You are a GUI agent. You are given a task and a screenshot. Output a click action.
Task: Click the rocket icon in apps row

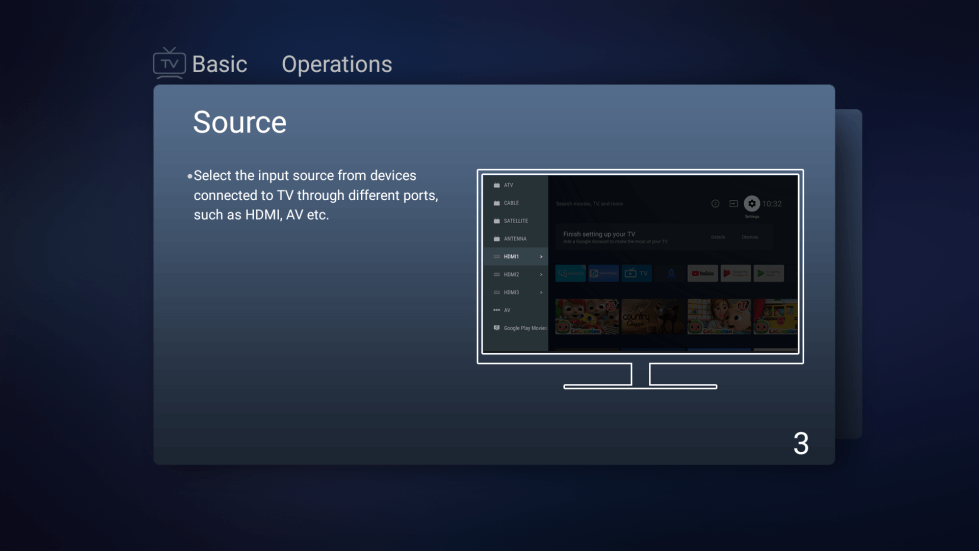[x=671, y=273]
